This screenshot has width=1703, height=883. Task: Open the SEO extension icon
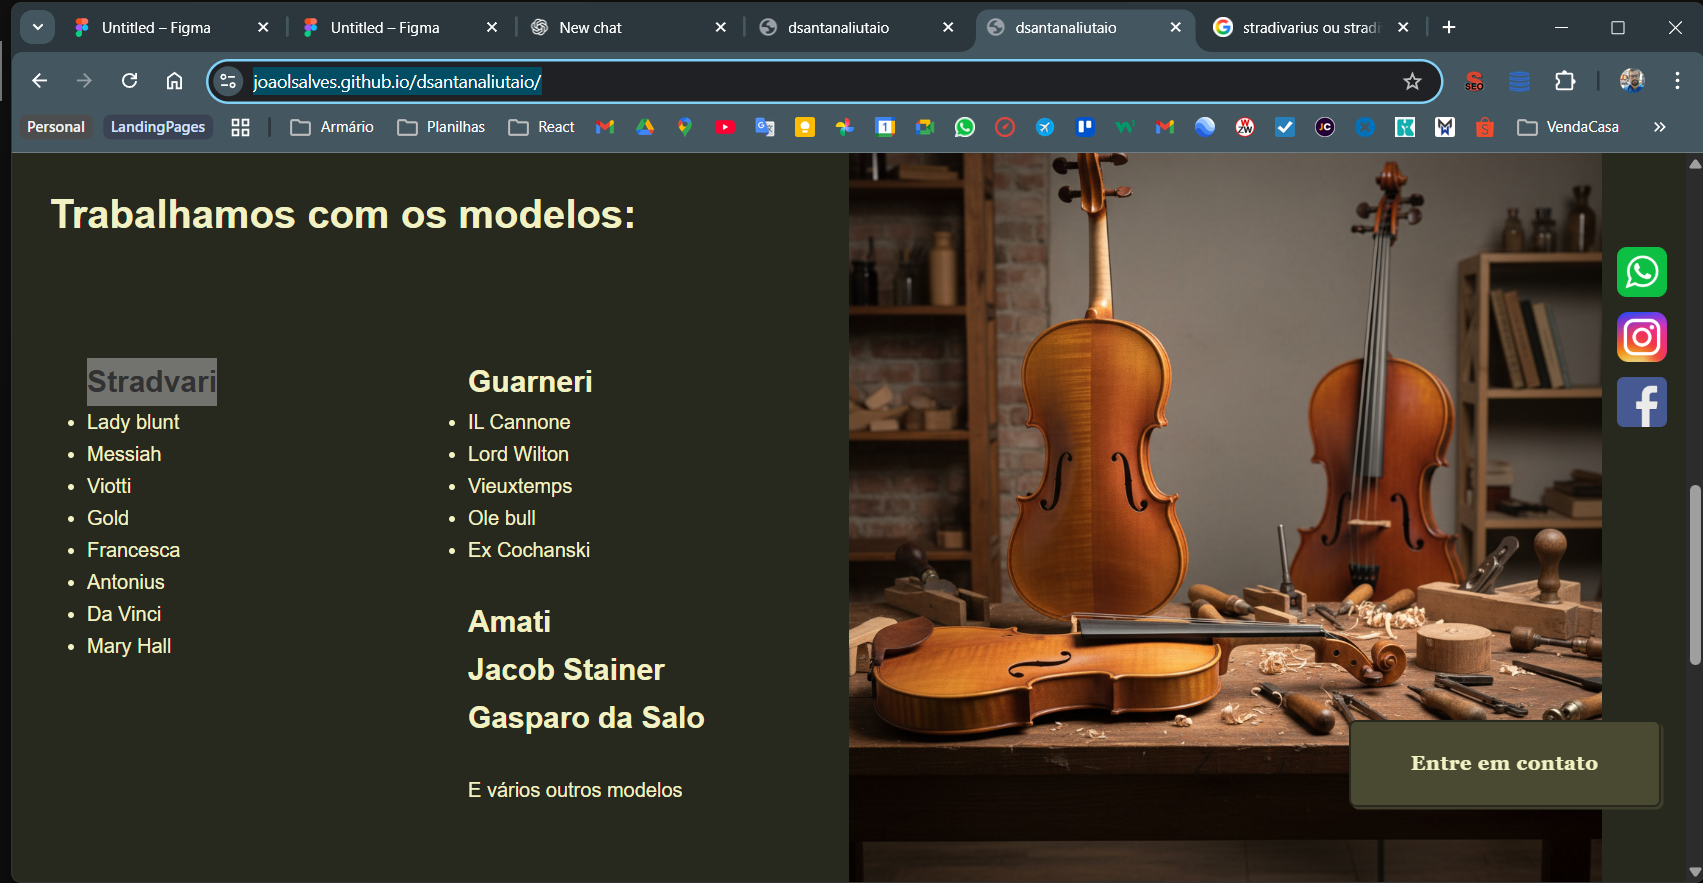[1474, 81]
